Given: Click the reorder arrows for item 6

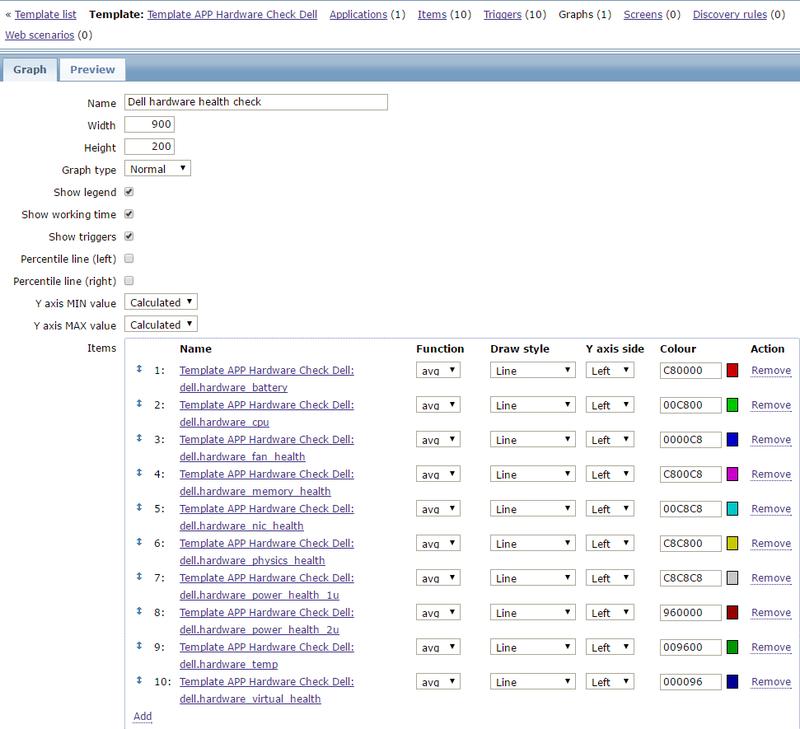Looking at the screenshot, I should (x=139, y=542).
